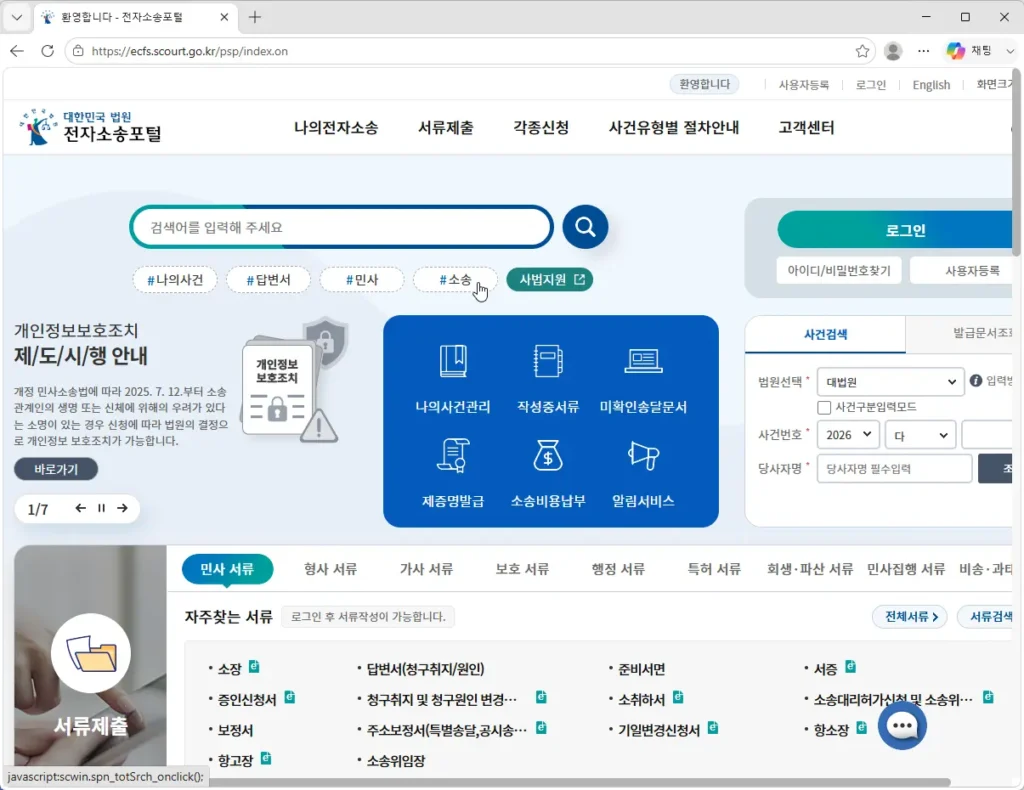Open browser tab list chevron
Viewport: 1024px width, 790px height.
point(17,18)
